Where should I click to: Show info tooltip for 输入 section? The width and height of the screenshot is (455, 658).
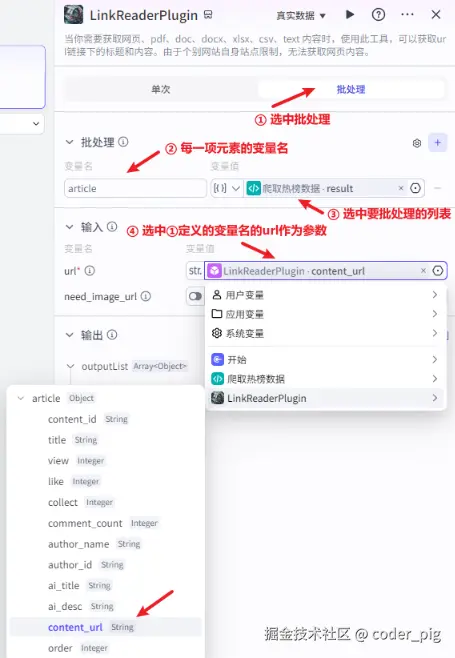[x=112, y=227]
